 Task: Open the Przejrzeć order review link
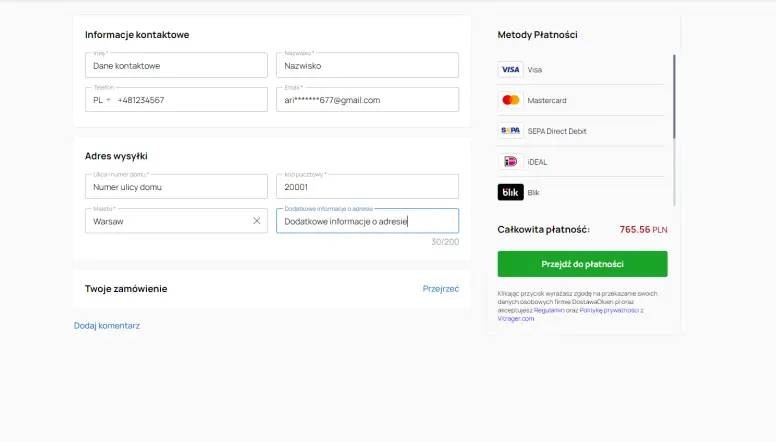(x=440, y=289)
